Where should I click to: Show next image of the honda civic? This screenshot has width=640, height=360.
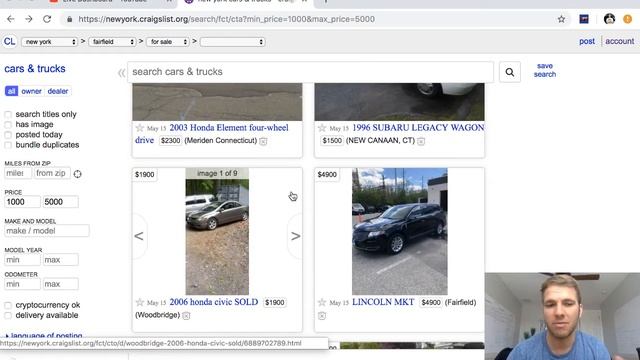click(x=296, y=236)
